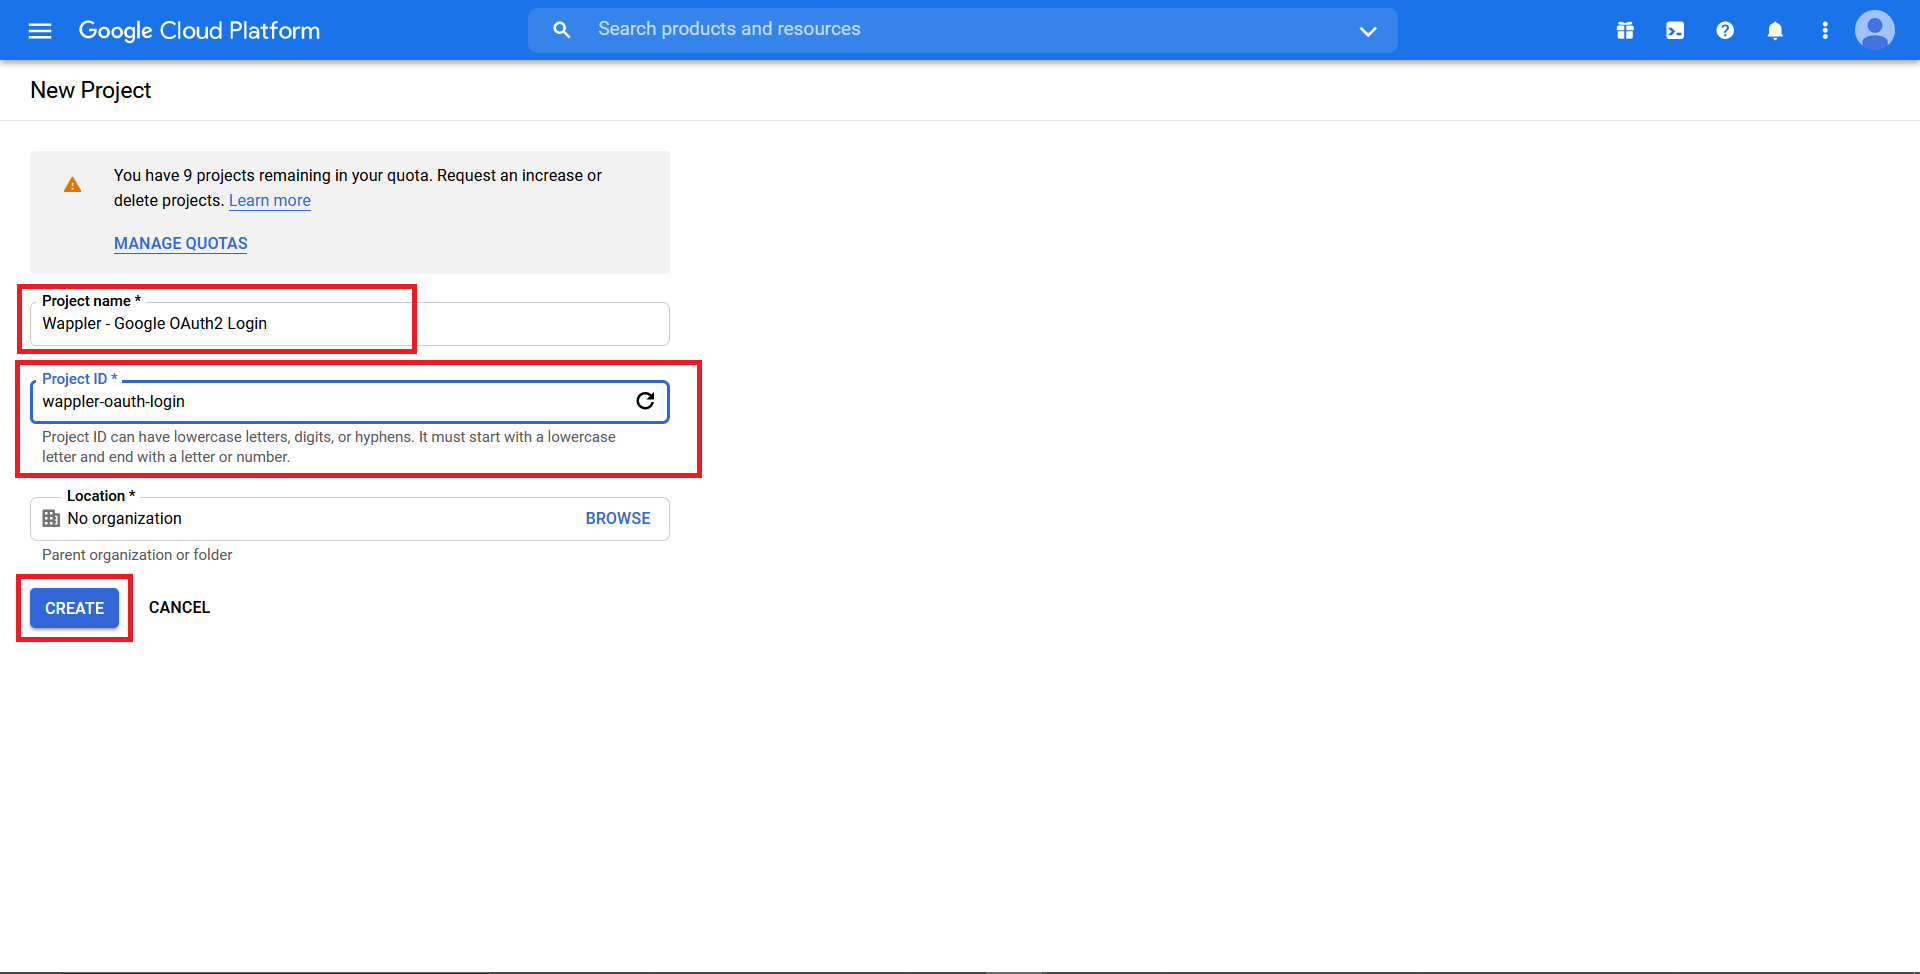This screenshot has width=1920, height=974.
Task: Open the three-dot settings menu
Action: click(1825, 31)
